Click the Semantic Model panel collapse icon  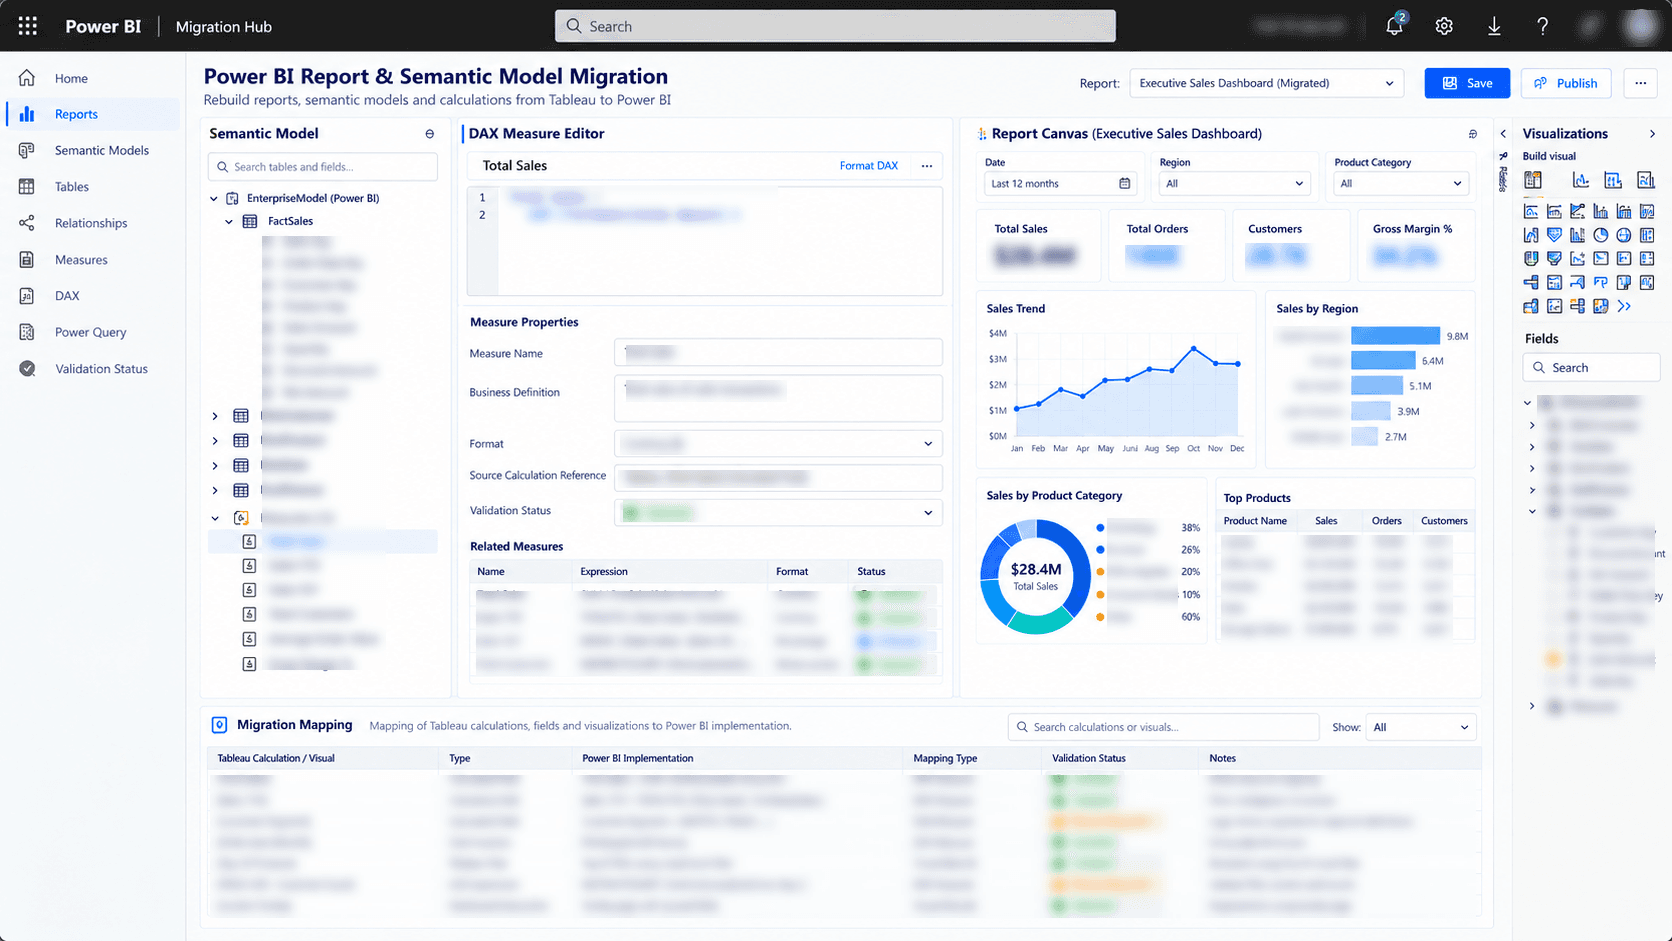pos(430,134)
